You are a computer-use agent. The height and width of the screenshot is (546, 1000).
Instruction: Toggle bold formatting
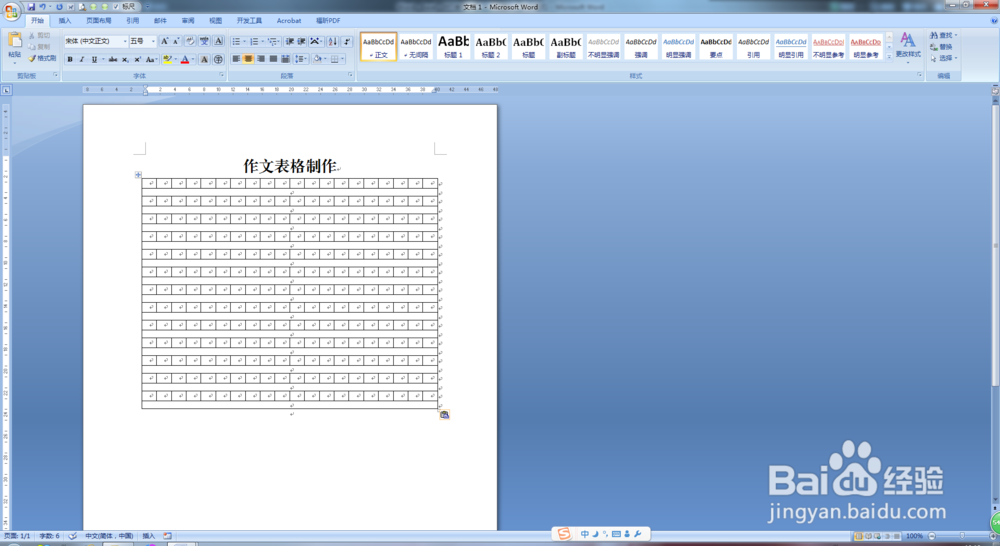tap(70, 59)
